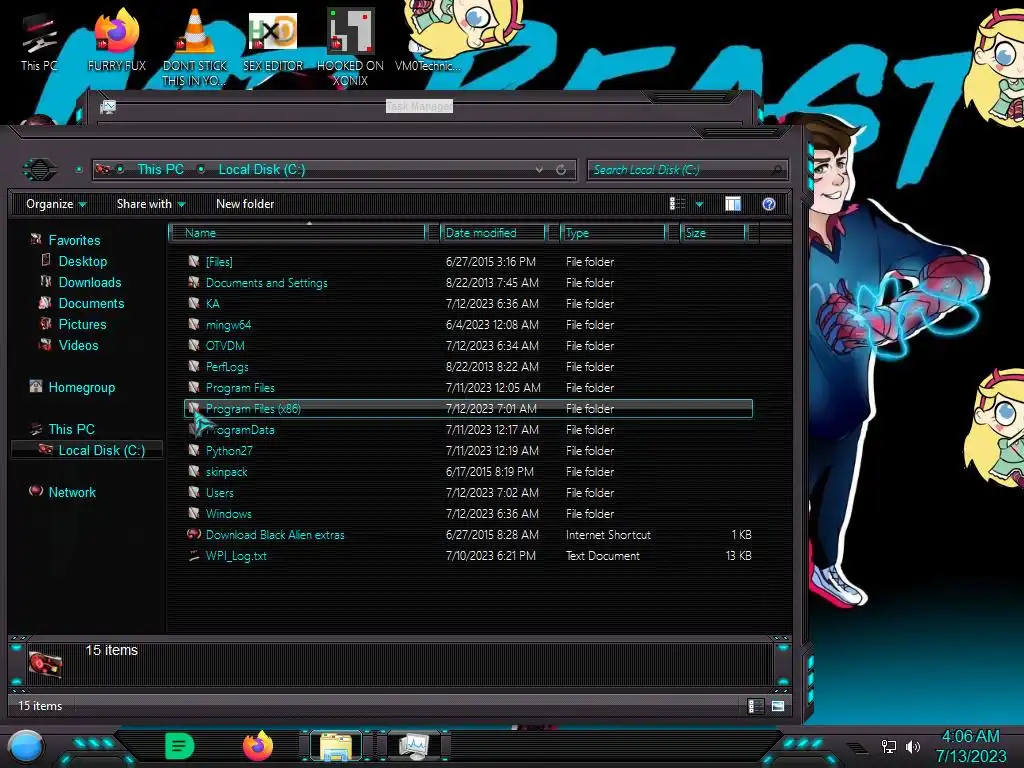This screenshot has width=1024, height=768.
Task: Click Download Black Alien extras shortcut icon
Action: (194, 534)
